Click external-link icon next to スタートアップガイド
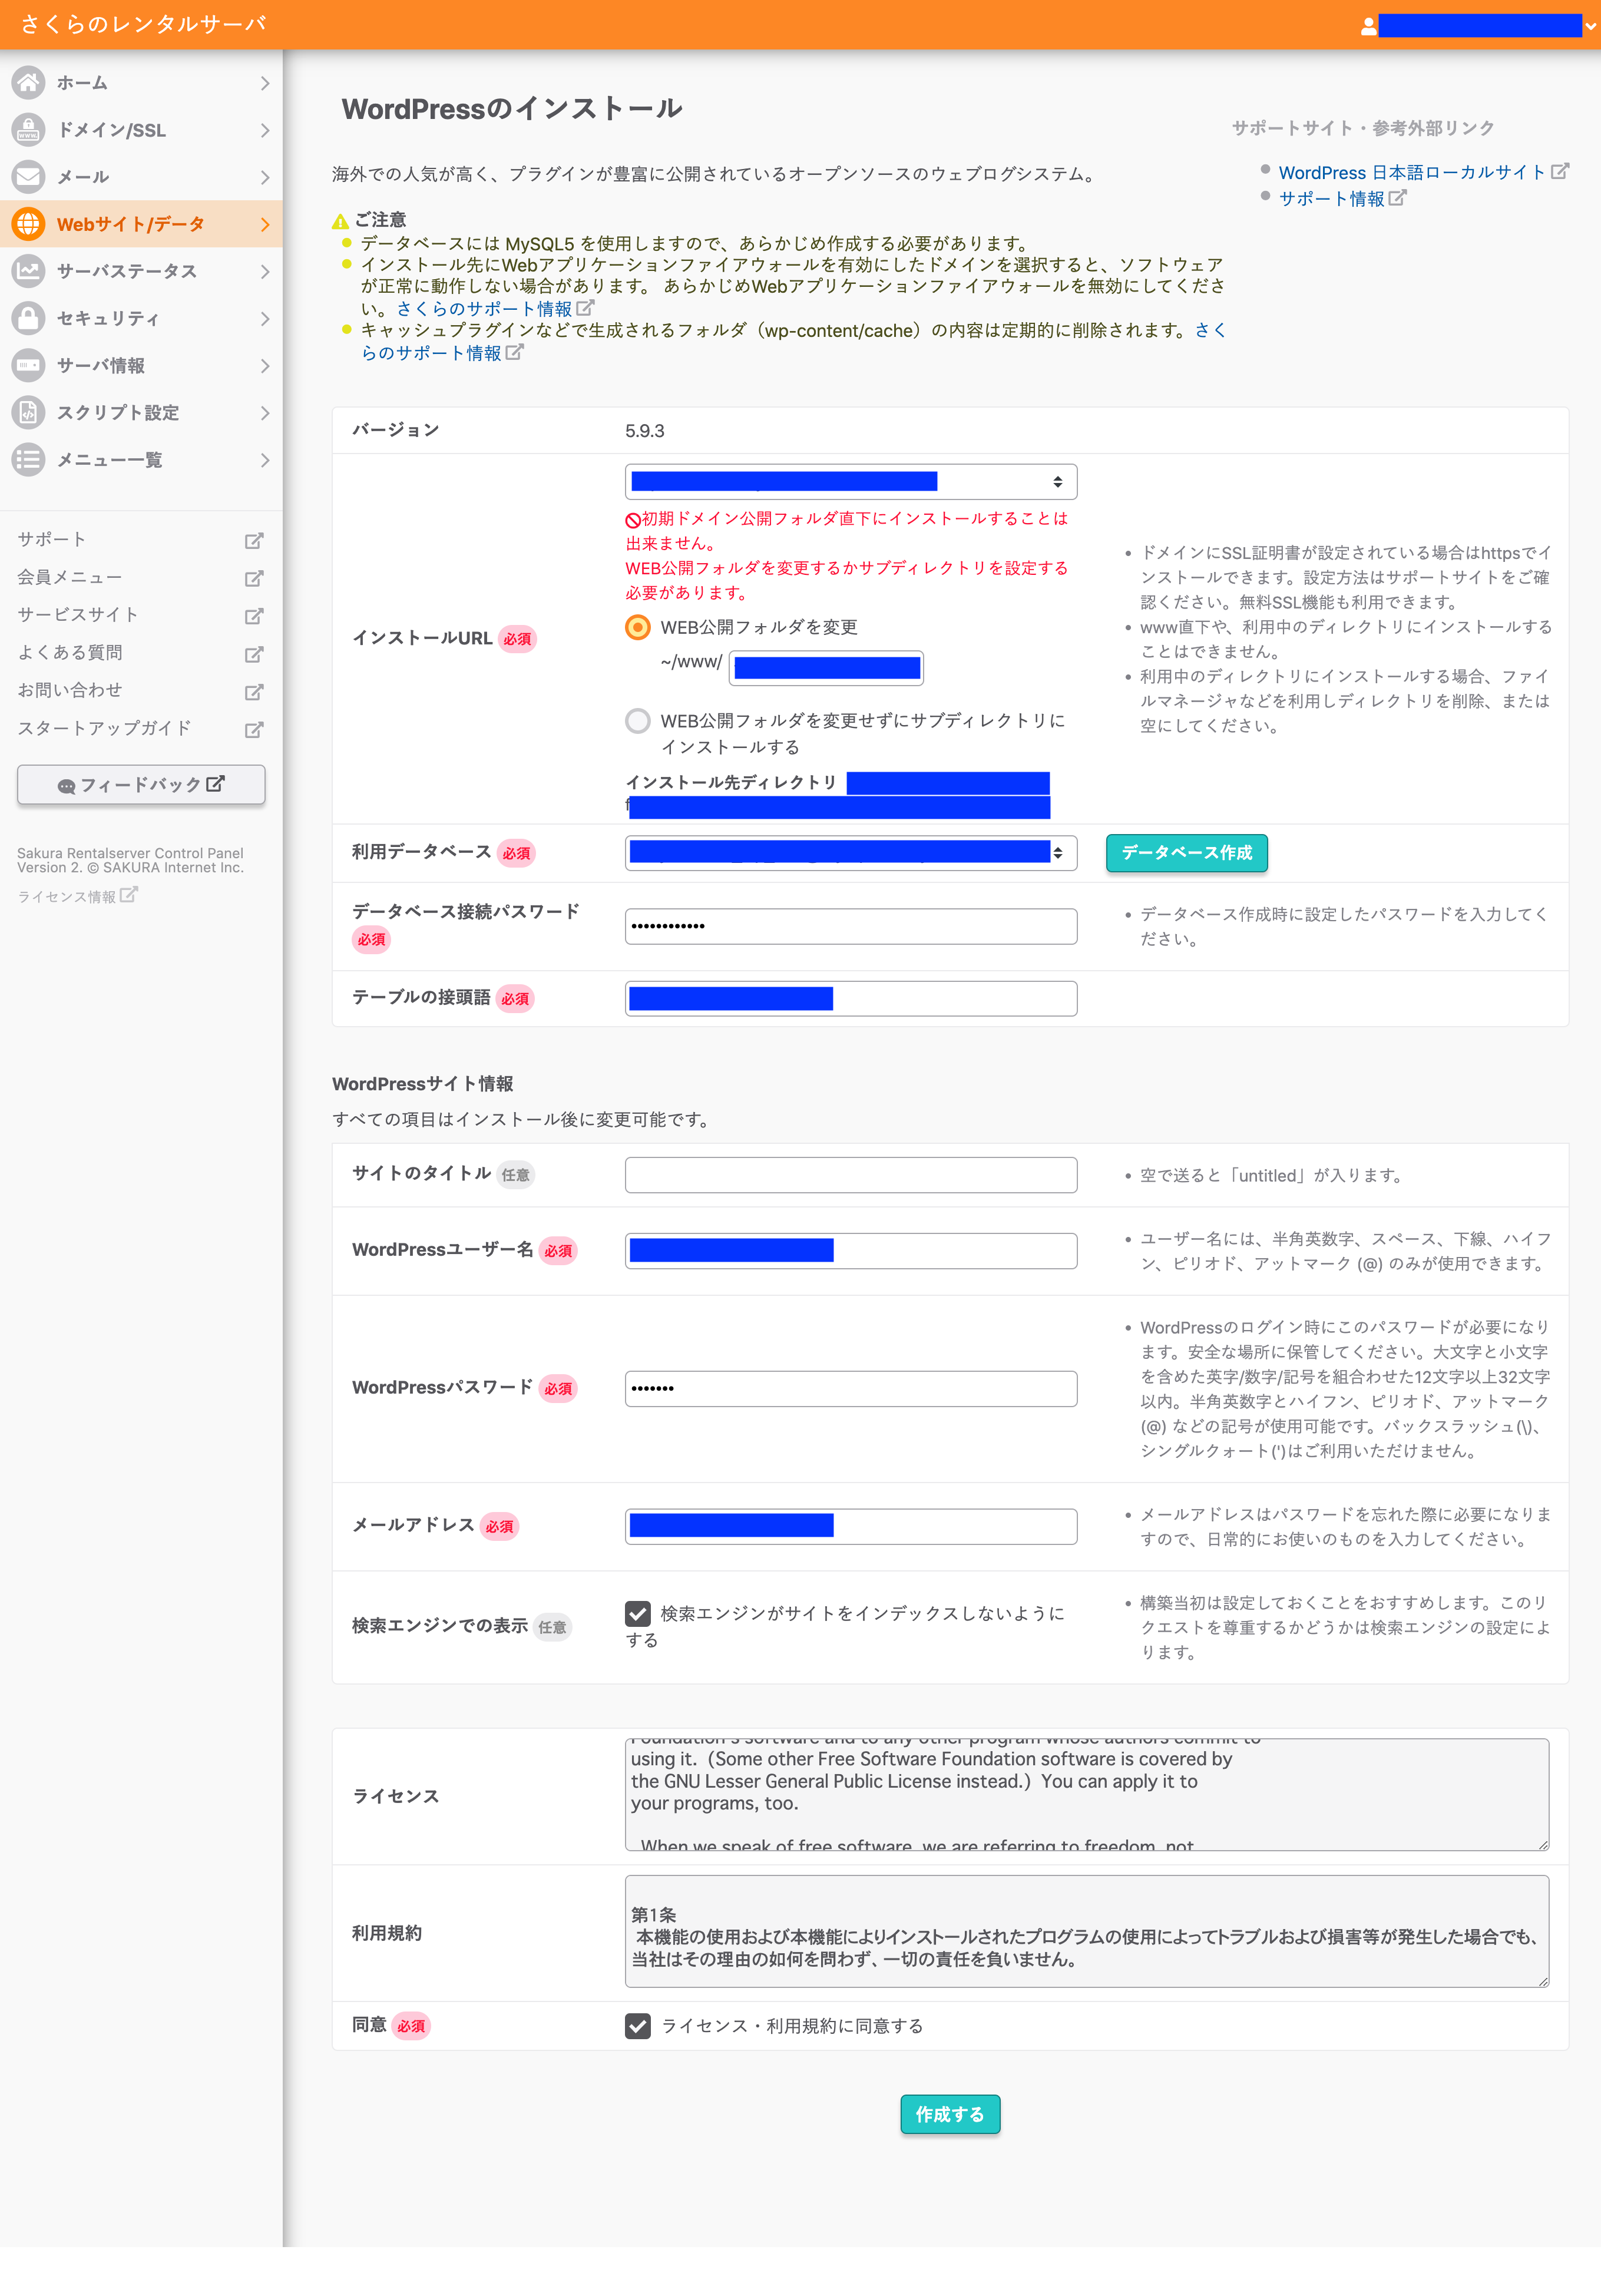Image resolution: width=1601 pixels, height=2296 pixels. [x=254, y=729]
